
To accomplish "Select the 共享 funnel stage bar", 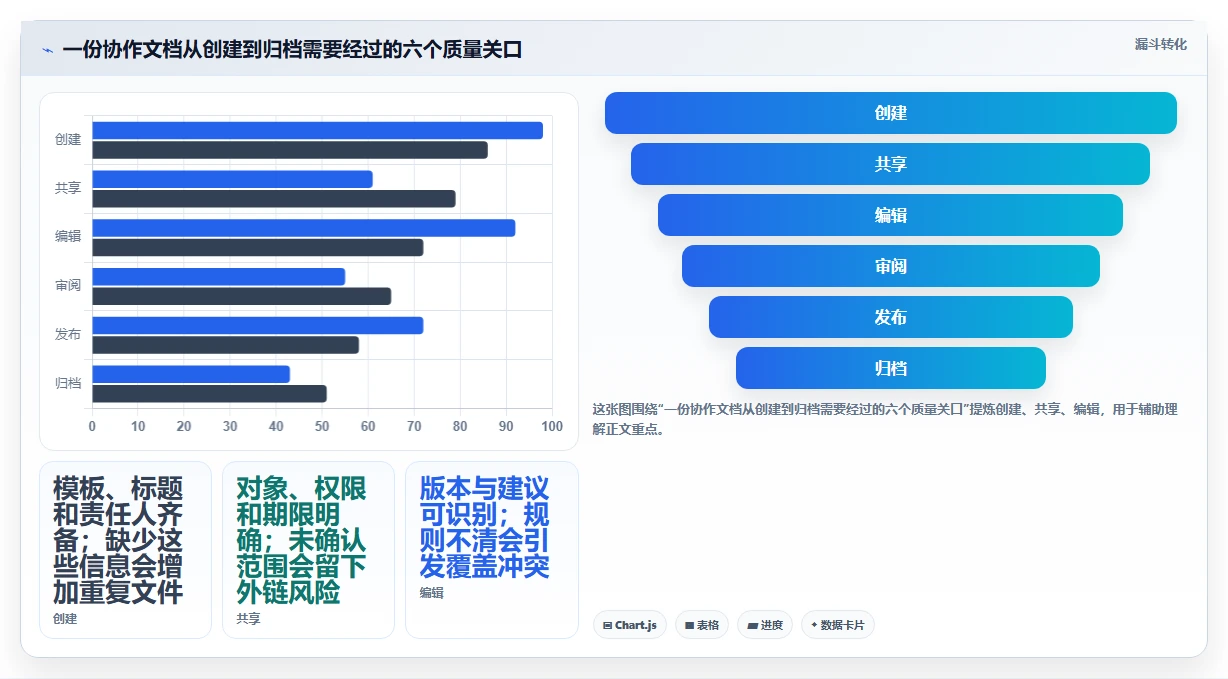I will pos(890,164).
